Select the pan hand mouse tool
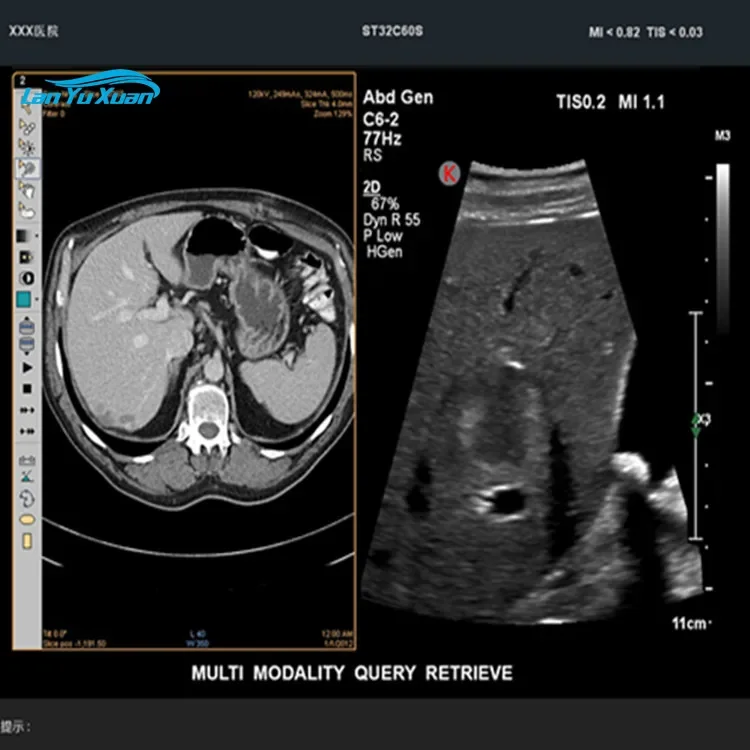 (x=27, y=190)
